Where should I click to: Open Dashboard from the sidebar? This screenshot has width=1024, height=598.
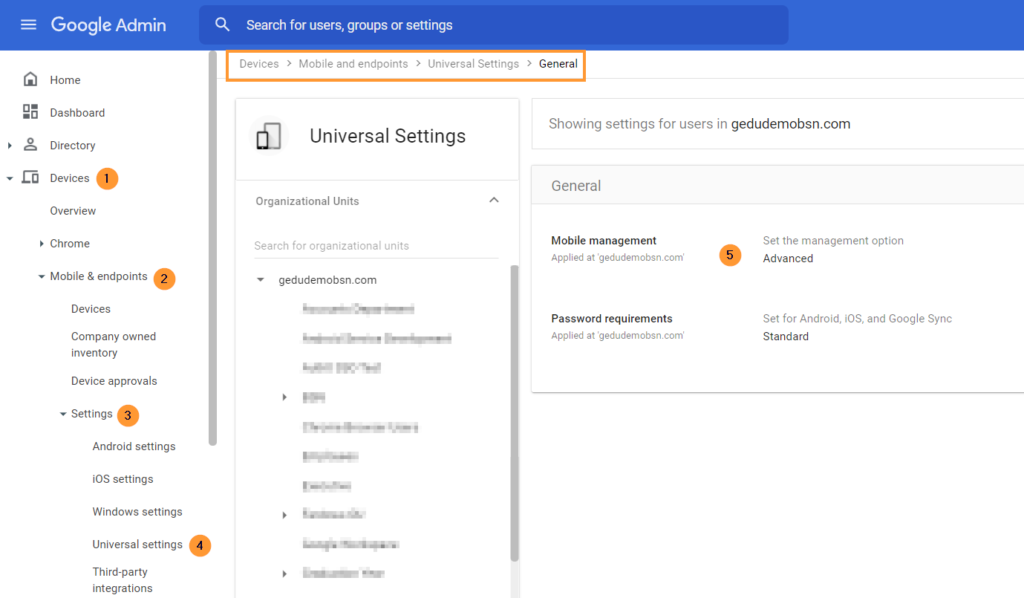point(77,112)
